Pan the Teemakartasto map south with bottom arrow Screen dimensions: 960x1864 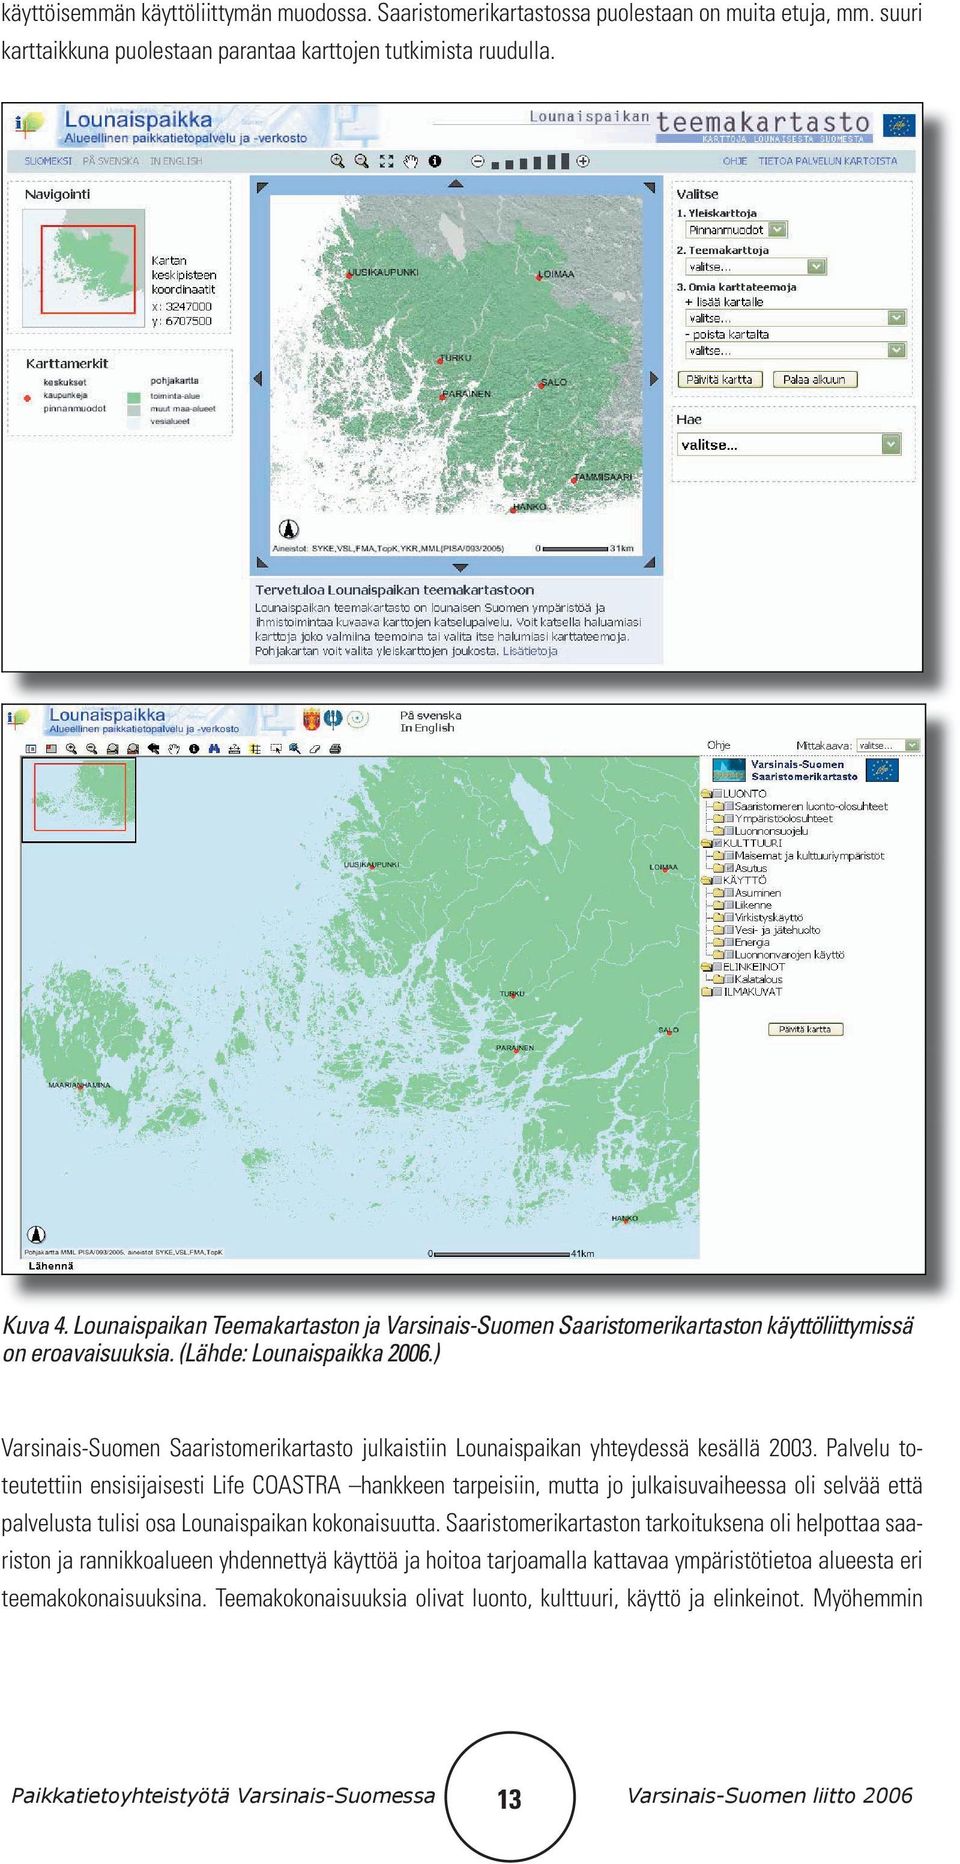pos(460,567)
